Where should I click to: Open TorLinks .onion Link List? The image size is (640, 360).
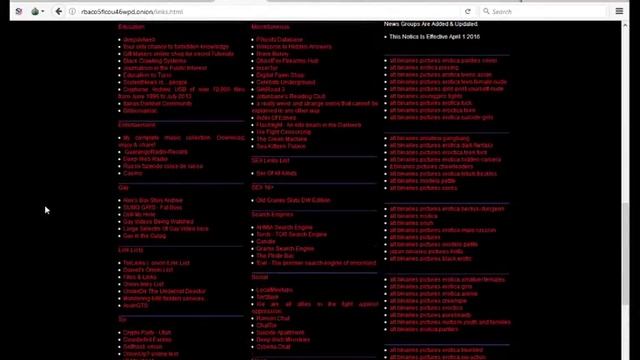pos(156,263)
